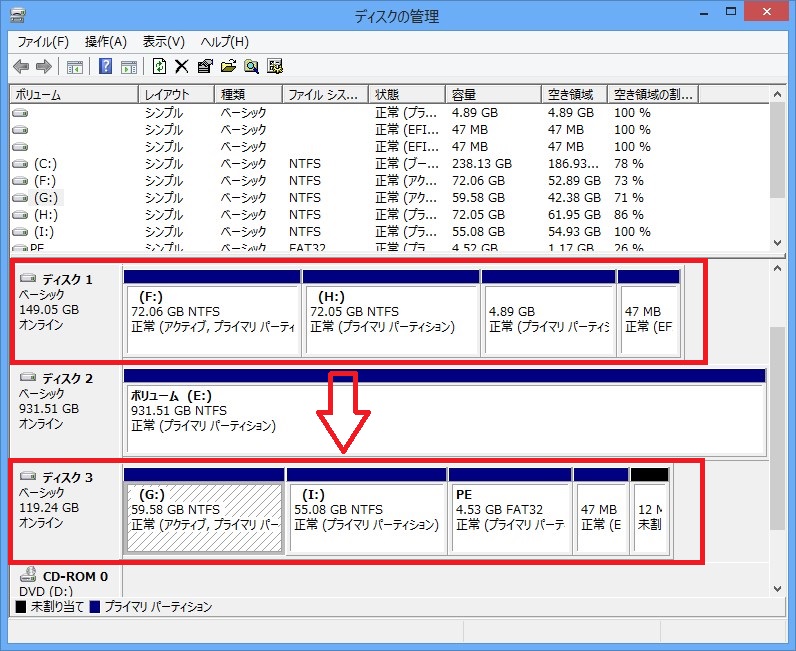Select the drive icon for volume (F:)

(x=20, y=181)
